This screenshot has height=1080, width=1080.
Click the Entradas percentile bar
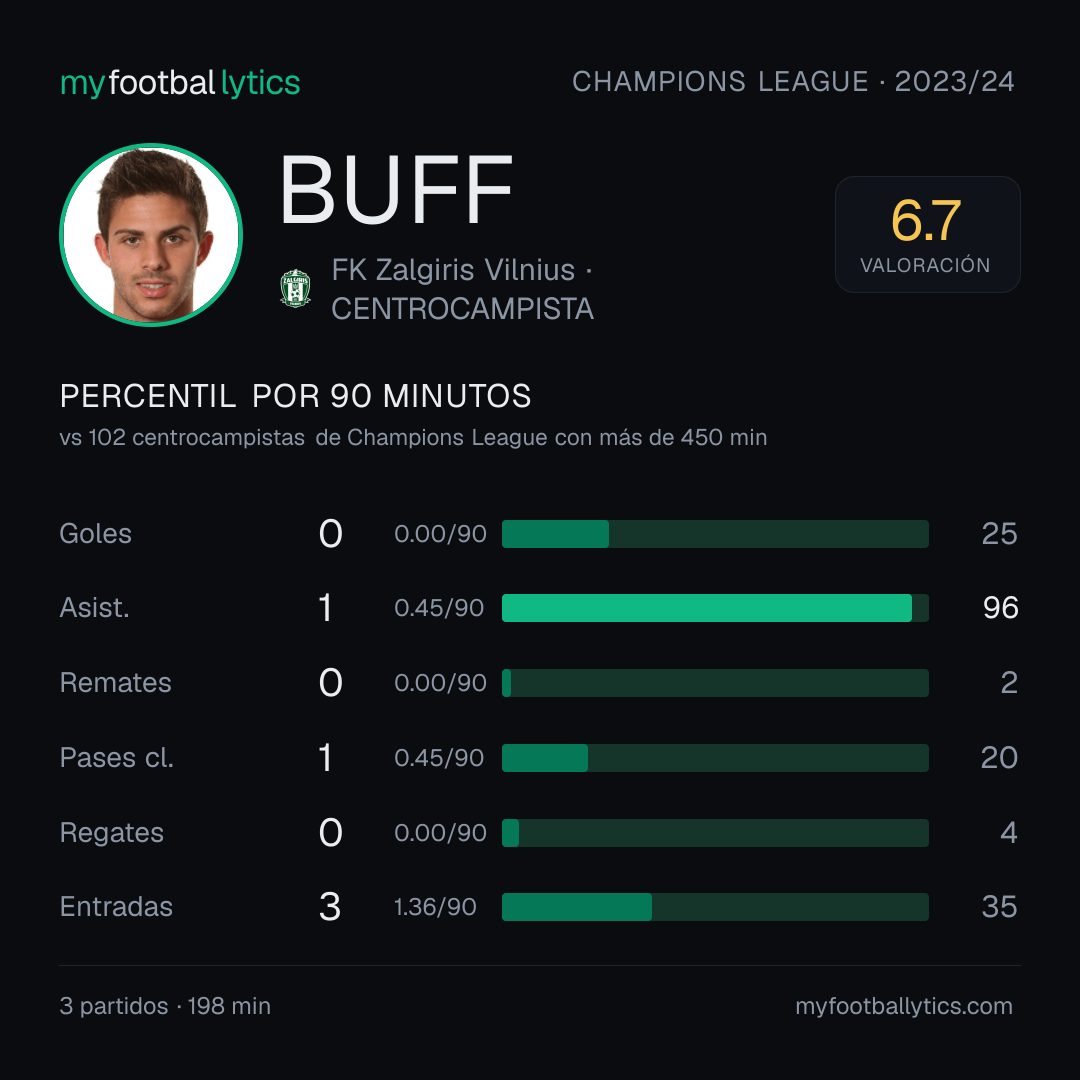[715, 907]
